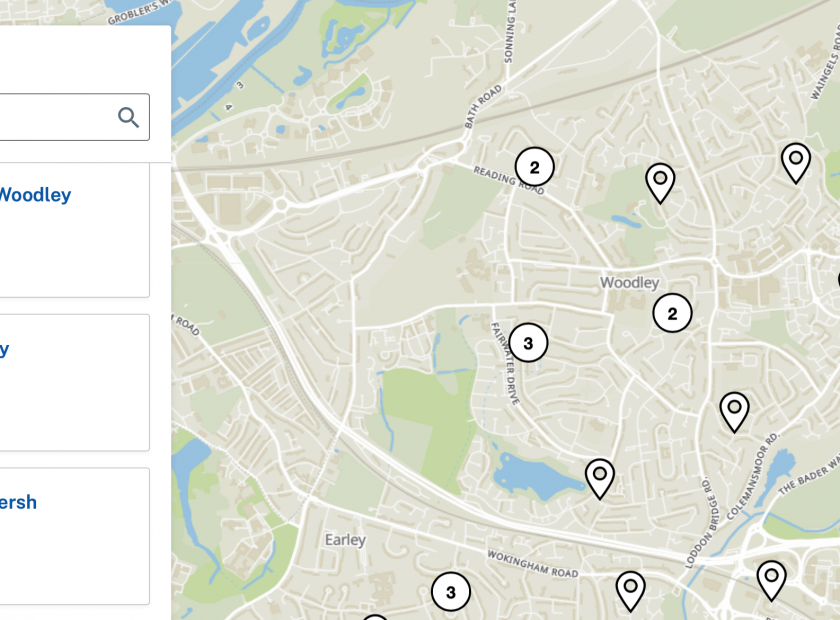The image size is (840, 620).
Task: Click the pin below the Reading Road cluster
Action: pyautogui.click(x=661, y=178)
